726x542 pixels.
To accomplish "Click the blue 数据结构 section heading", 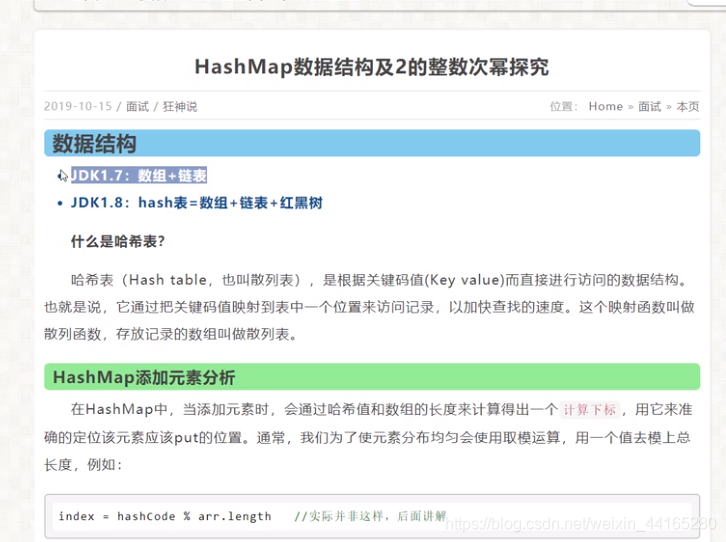I will 372,143.
